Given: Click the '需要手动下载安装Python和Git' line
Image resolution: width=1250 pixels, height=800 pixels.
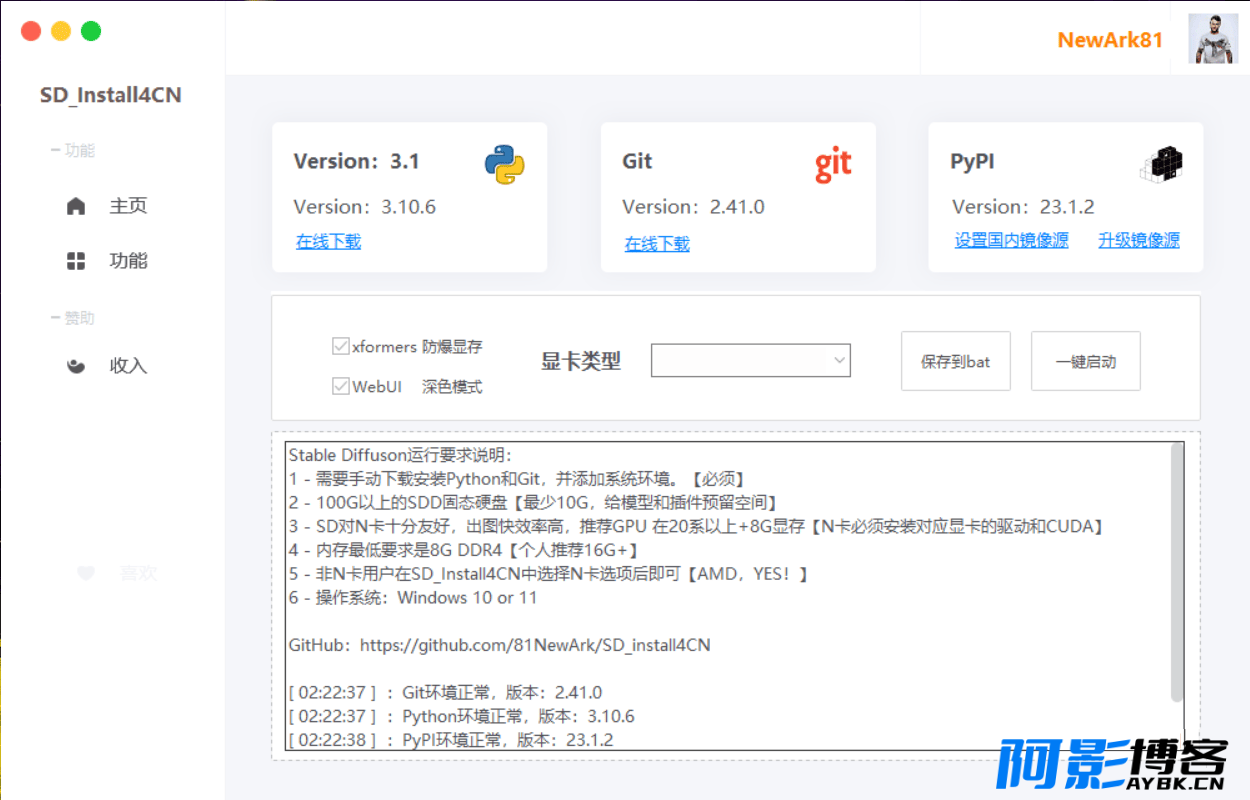Looking at the screenshot, I should (x=517, y=479).
